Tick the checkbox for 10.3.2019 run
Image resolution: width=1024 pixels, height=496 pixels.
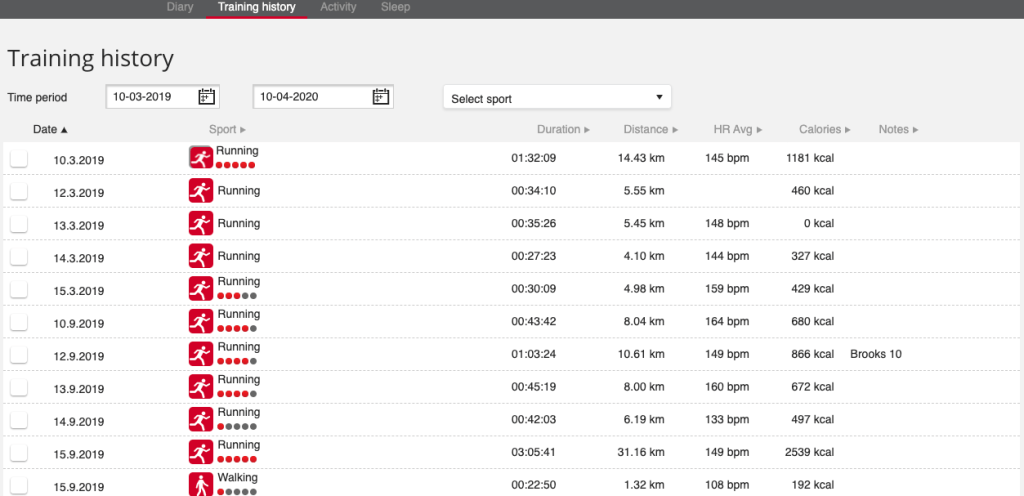tap(19, 159)
